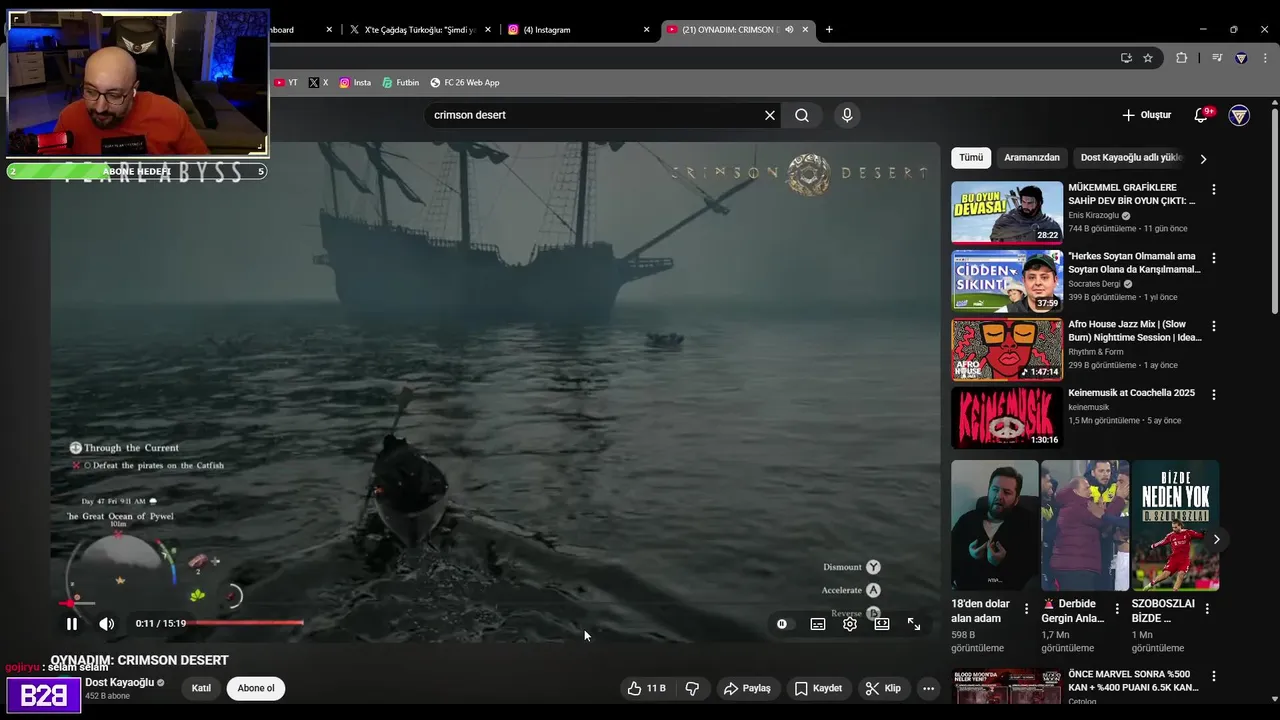This screenshot has height=720, width=1280.
Task: Open Afro House Jazz Mix video title
Action: point(1135,331)
